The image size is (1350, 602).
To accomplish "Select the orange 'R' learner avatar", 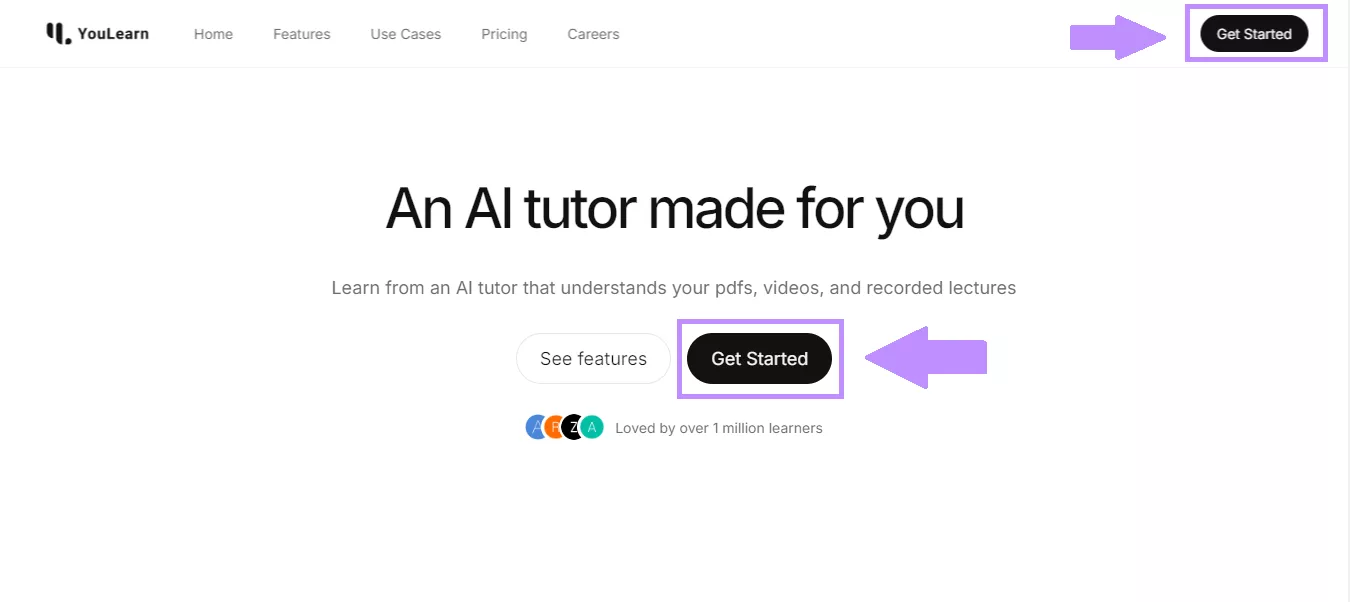I will point(553,427).
